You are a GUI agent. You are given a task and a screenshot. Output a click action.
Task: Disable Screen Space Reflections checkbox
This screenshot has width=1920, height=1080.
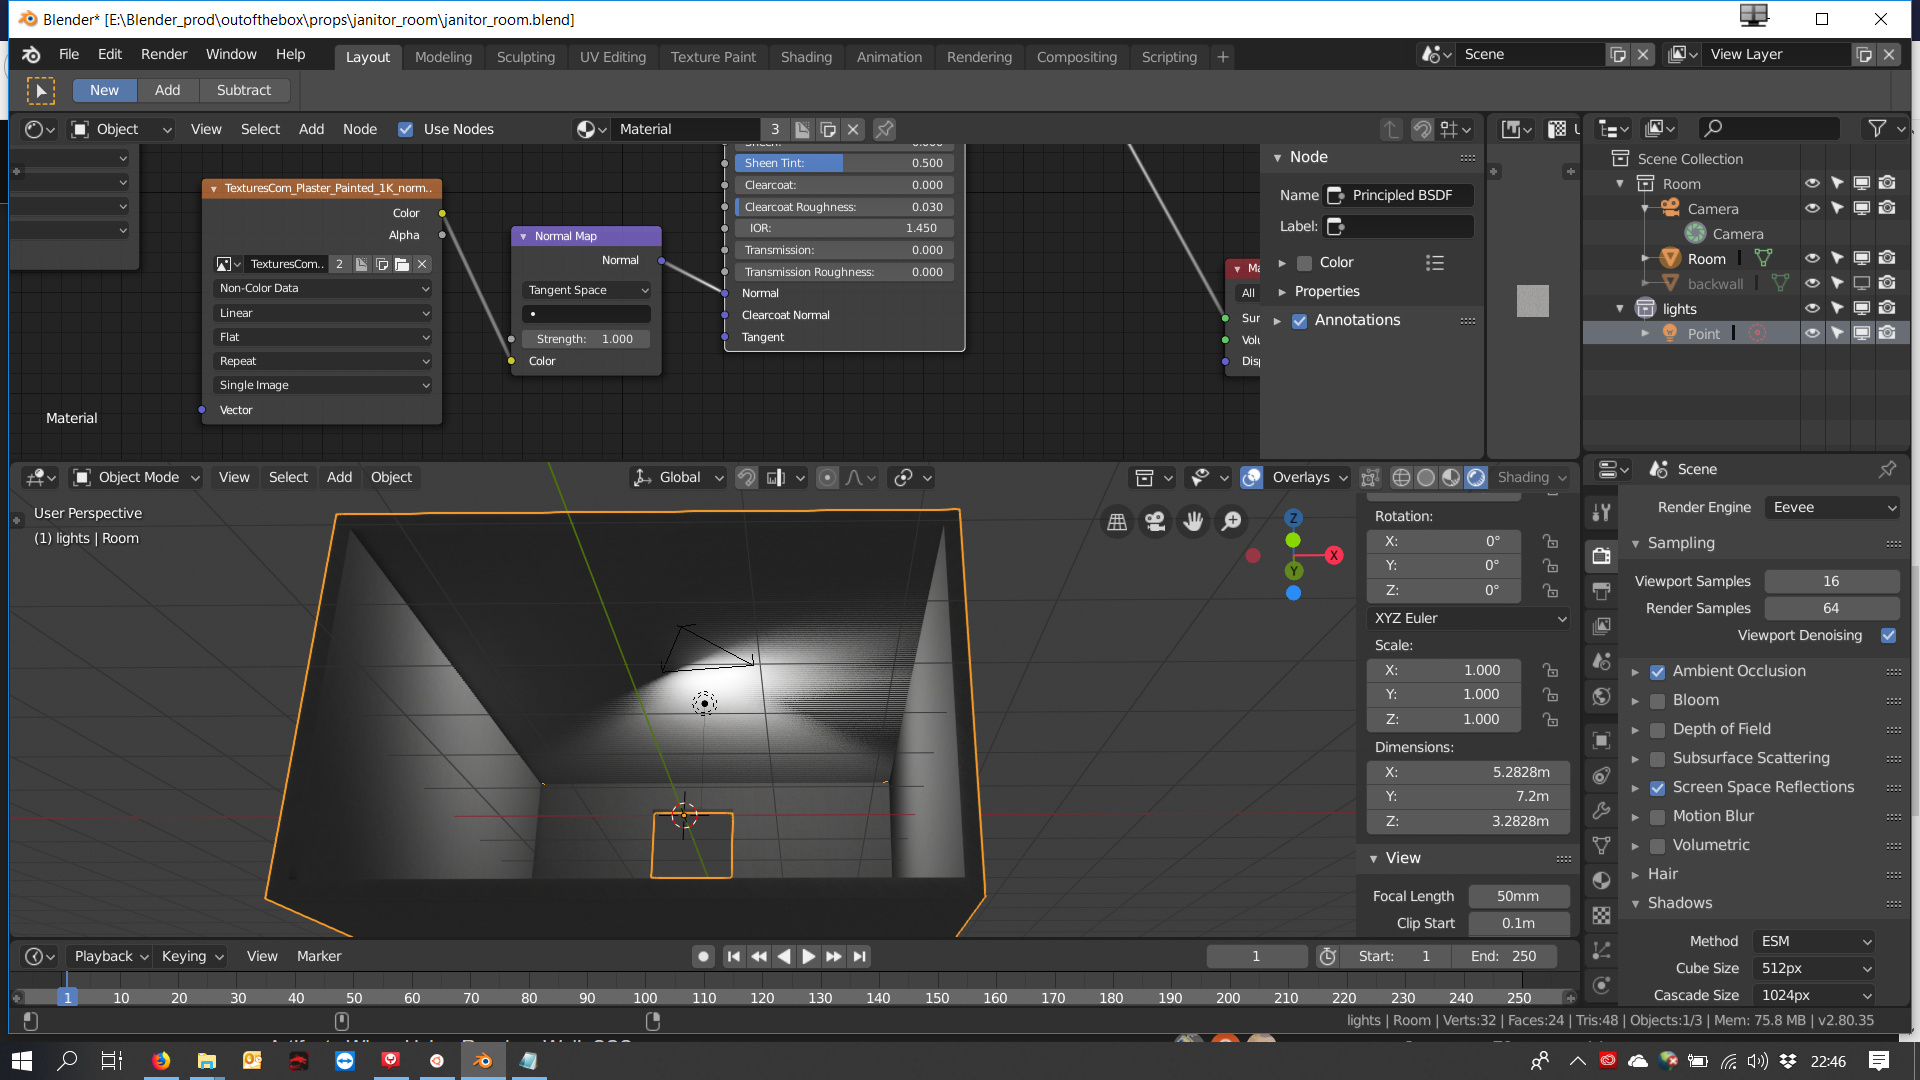tap(1657, 788)
